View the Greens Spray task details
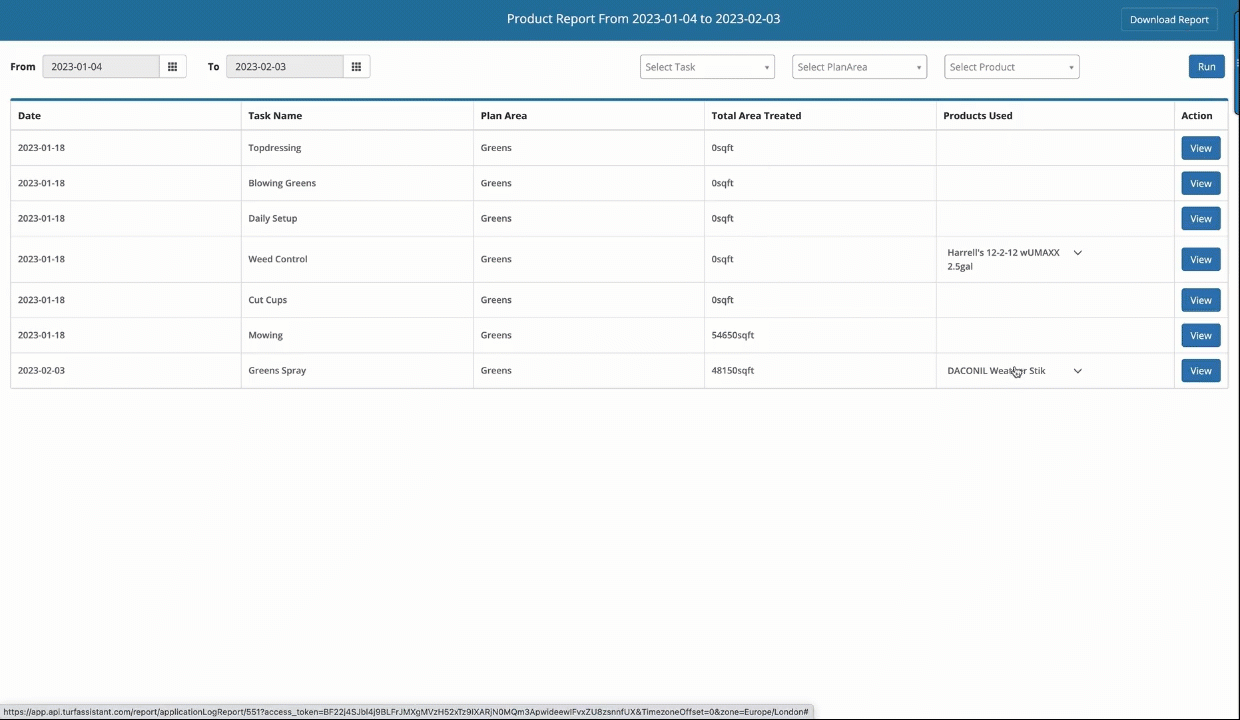The height and width of the screenshot is (720, 1240). pos(1200,370)
